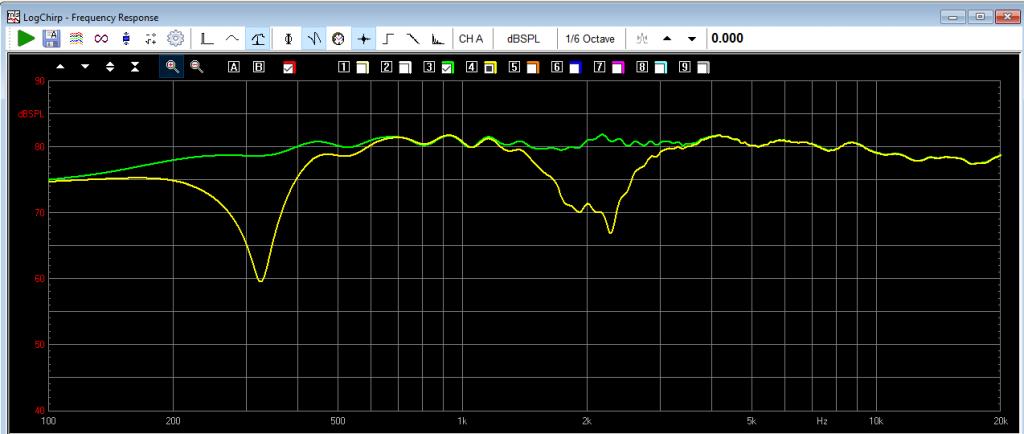Select cursor A button
1024x434 pixels.
tap(234, 67)
